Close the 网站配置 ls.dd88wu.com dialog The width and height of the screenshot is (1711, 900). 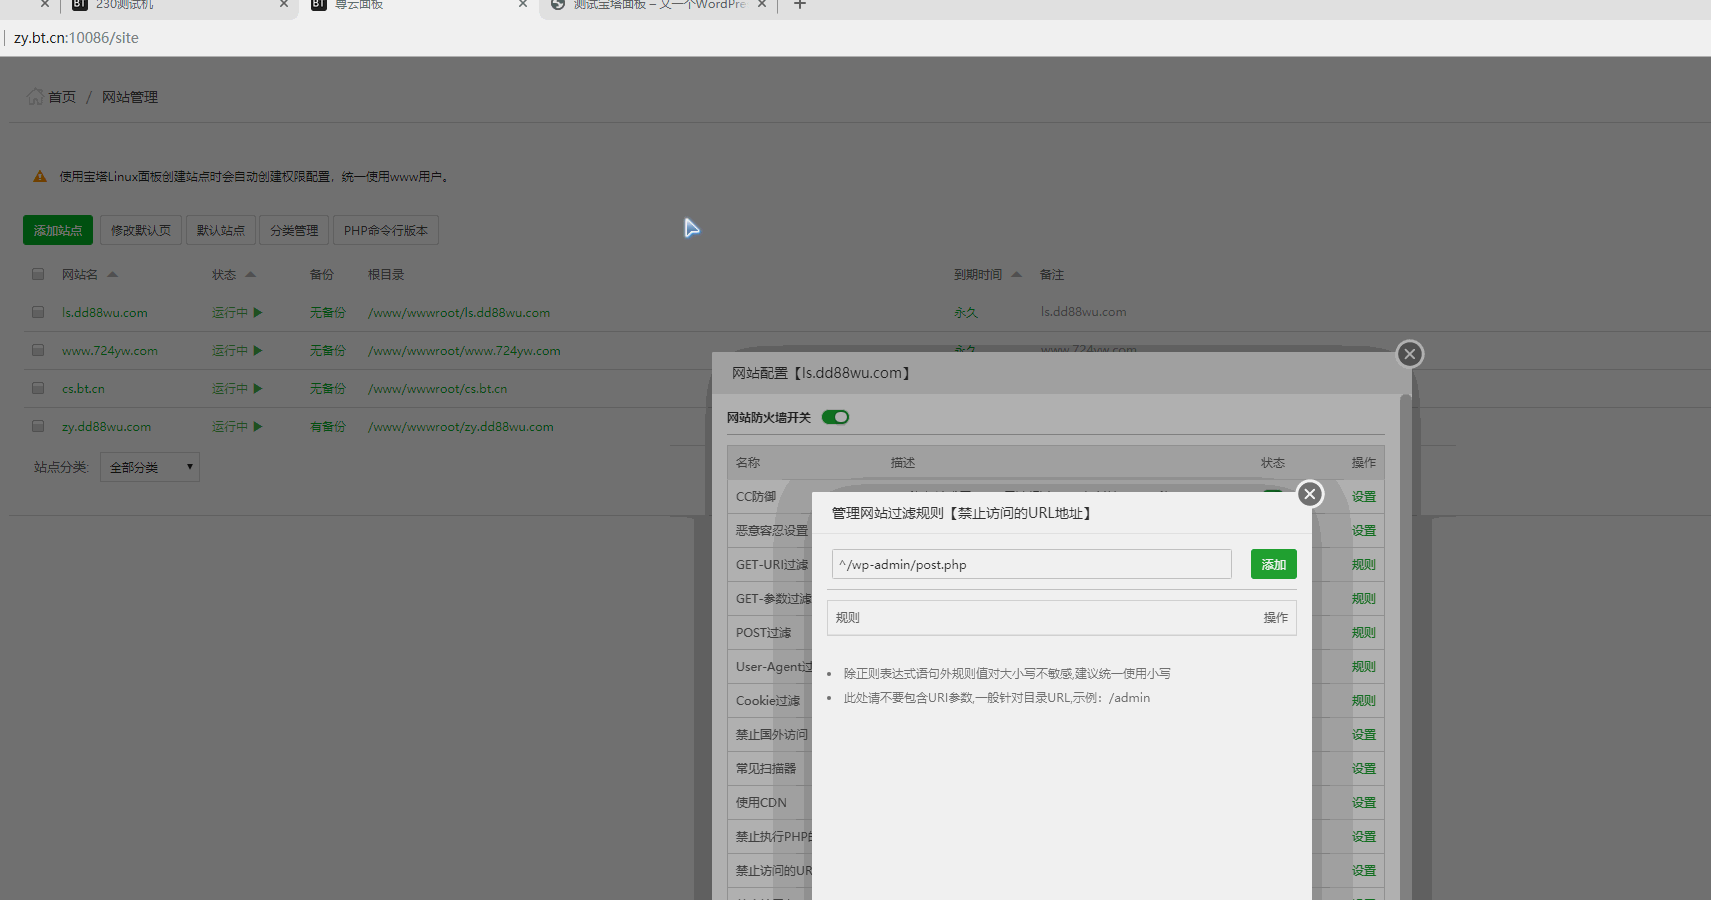pyautogui.click(x=1410, y=354)
